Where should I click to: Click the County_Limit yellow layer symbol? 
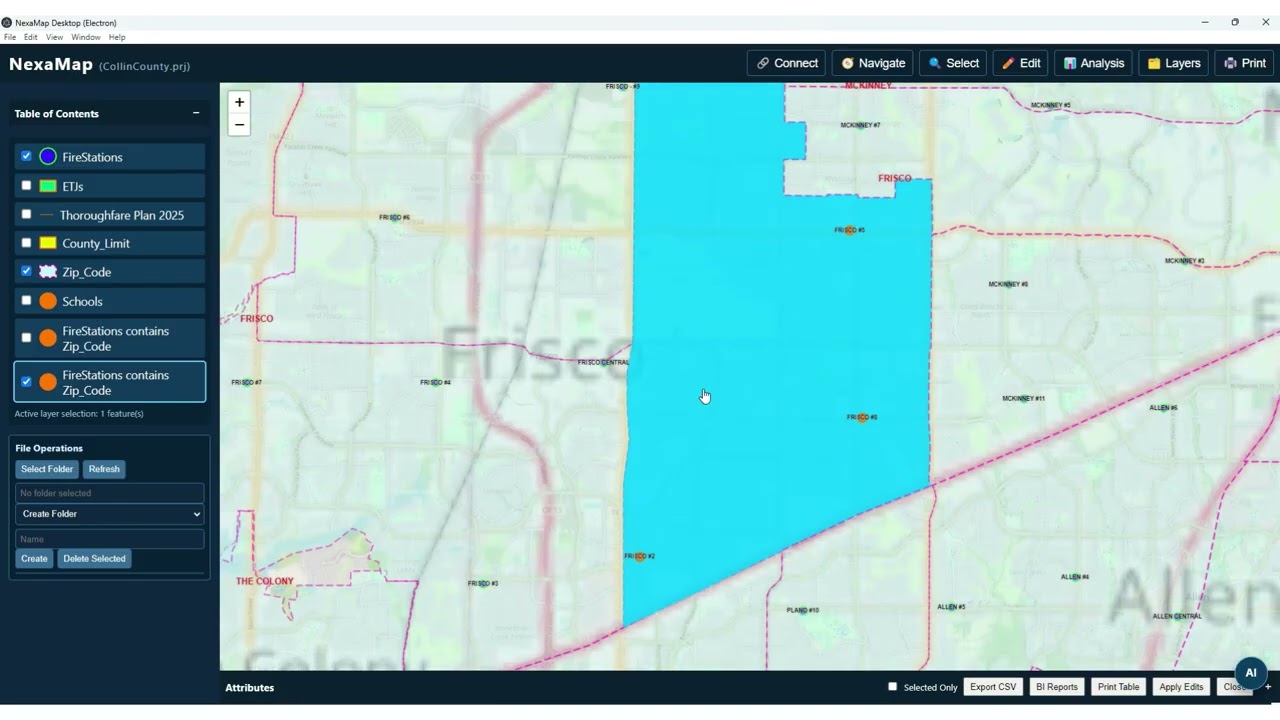tap(48, 243)
